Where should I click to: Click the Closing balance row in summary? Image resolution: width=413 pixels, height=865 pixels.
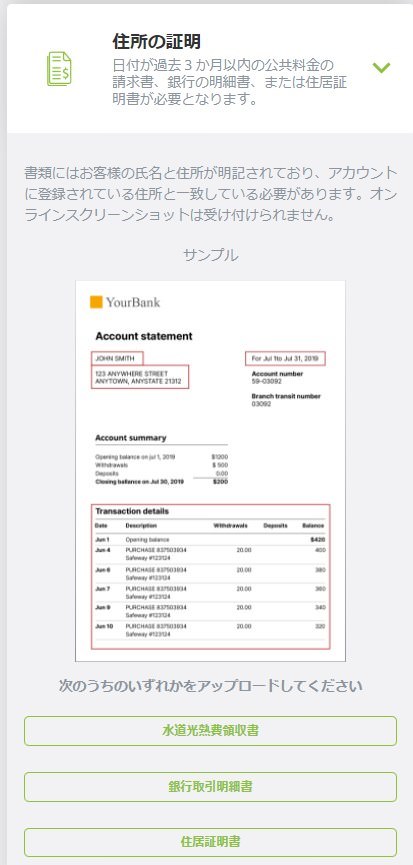click(162, 482)
